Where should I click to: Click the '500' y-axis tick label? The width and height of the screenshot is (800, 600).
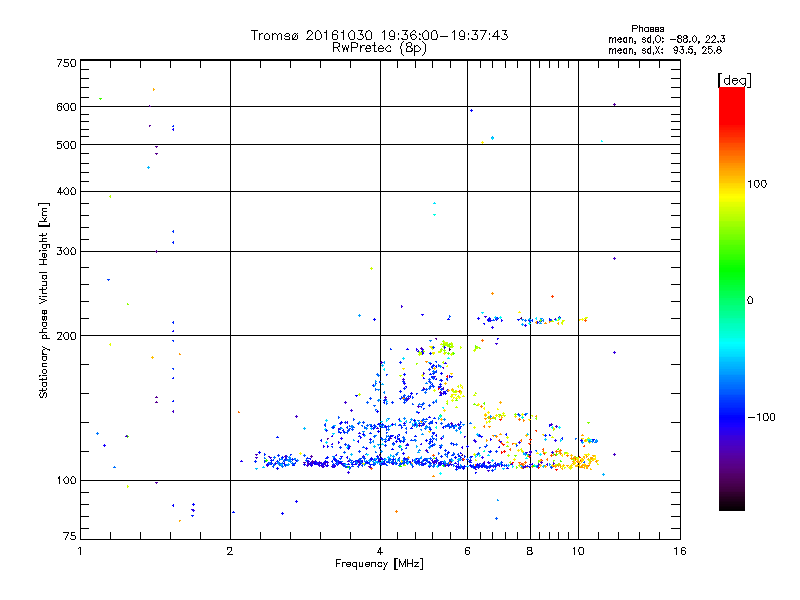pyautogui.click(x=66, y=145)
